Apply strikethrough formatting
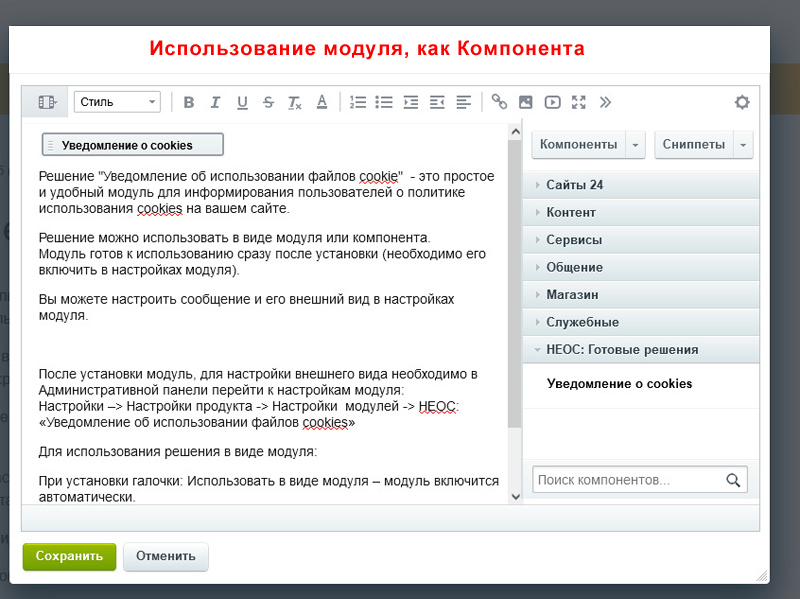This screenshot has width=800, height=599. coord(267,102)
